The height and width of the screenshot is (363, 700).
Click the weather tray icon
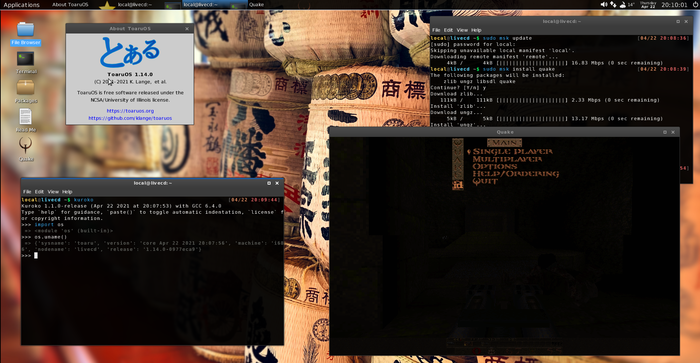pyautogui.click(x=622, y=4)
